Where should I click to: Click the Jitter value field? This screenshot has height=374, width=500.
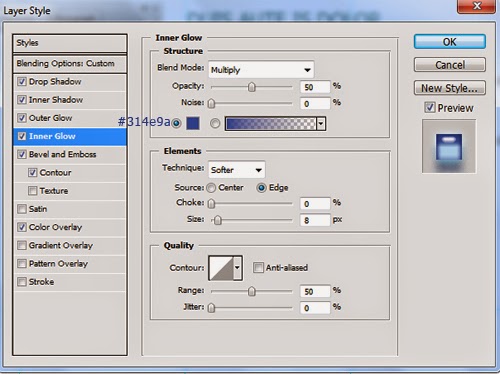click(x=315, y=308)
